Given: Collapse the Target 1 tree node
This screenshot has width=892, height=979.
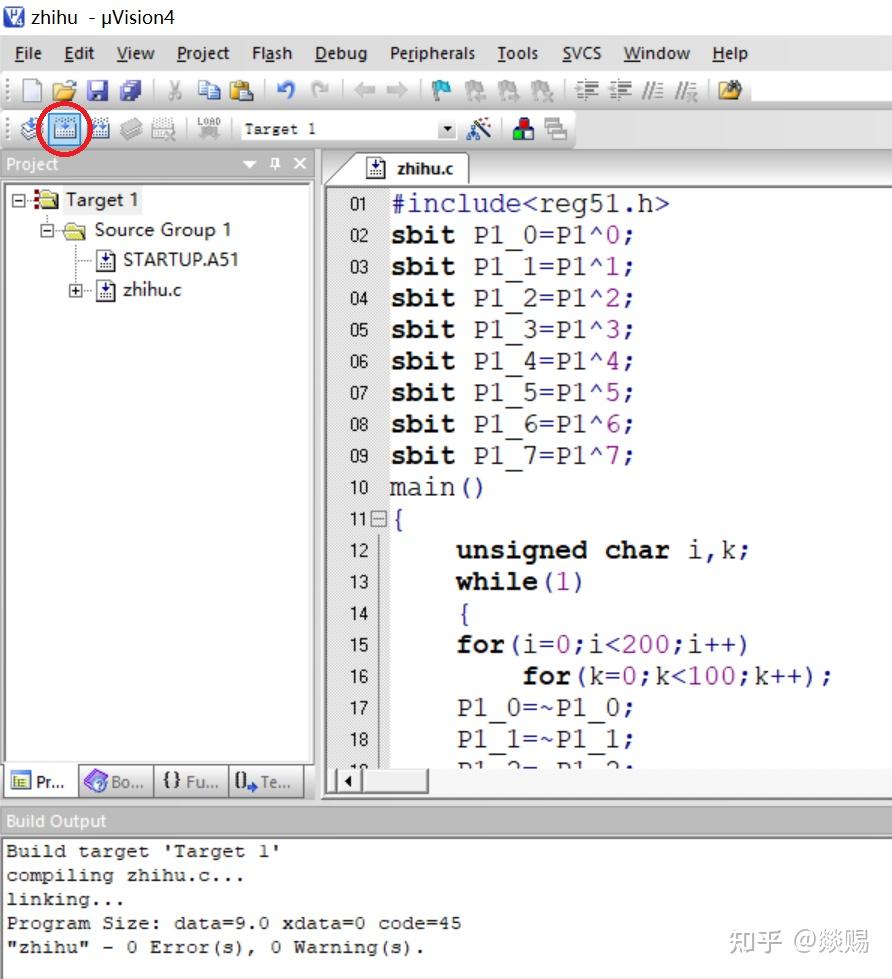Looking at the screenshot, I should pos(19,200).
